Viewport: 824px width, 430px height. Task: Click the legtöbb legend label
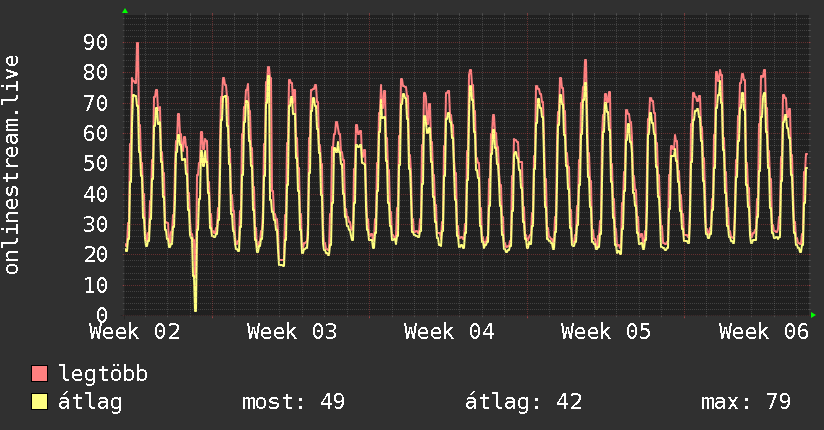[x=103, y=374]
